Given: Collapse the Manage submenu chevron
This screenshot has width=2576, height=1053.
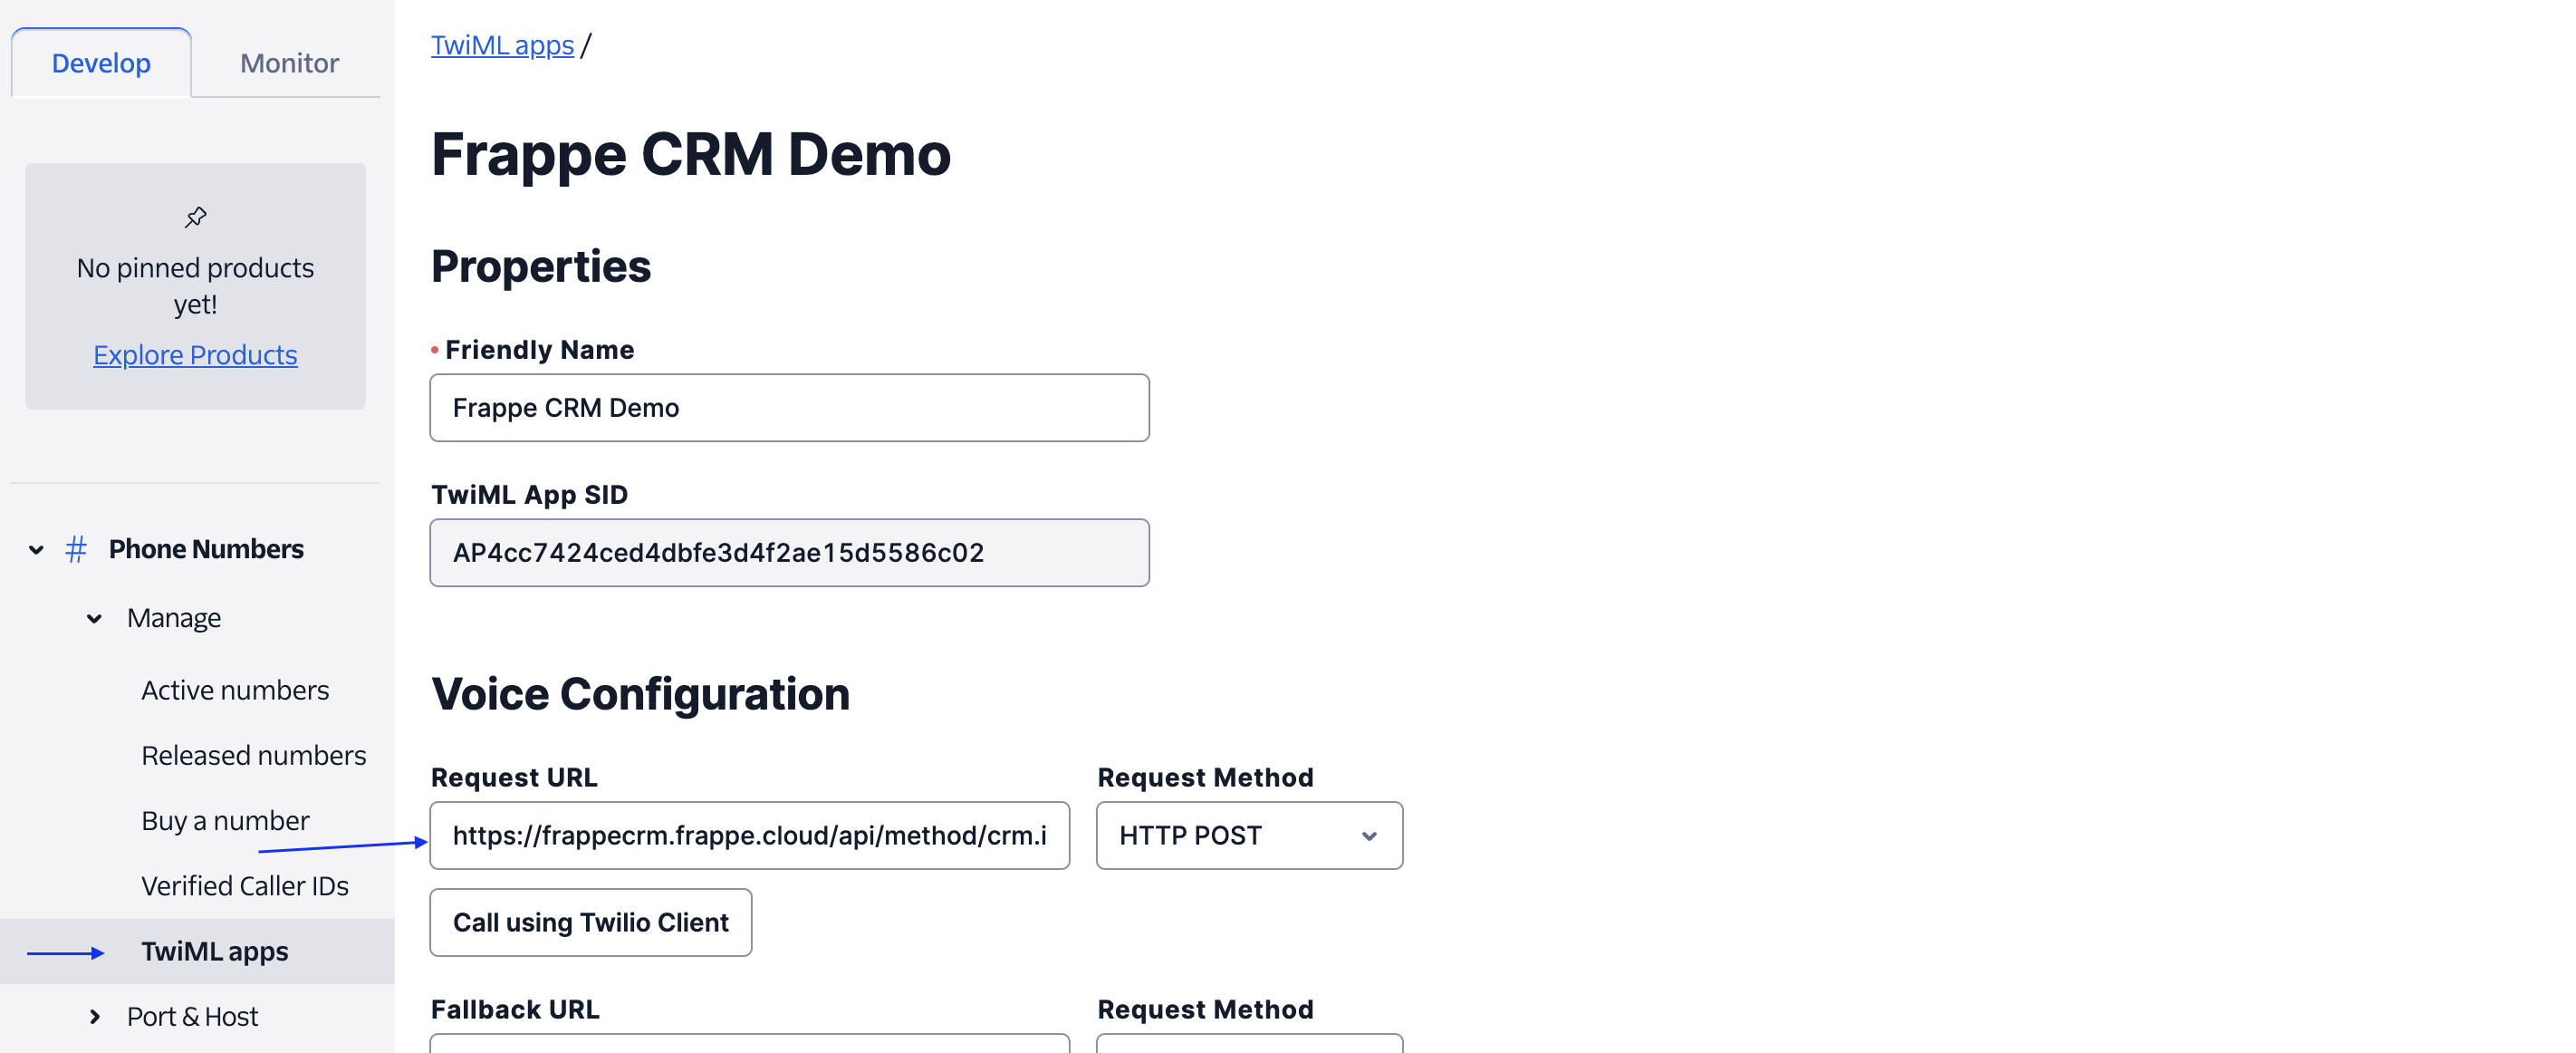Looking at the screenshot, I should (94, 618).
